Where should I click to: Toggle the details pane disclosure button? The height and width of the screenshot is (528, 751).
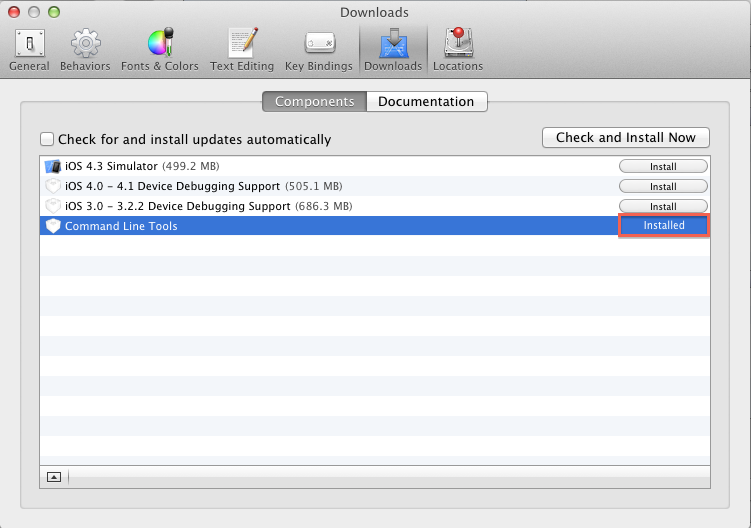54,477
